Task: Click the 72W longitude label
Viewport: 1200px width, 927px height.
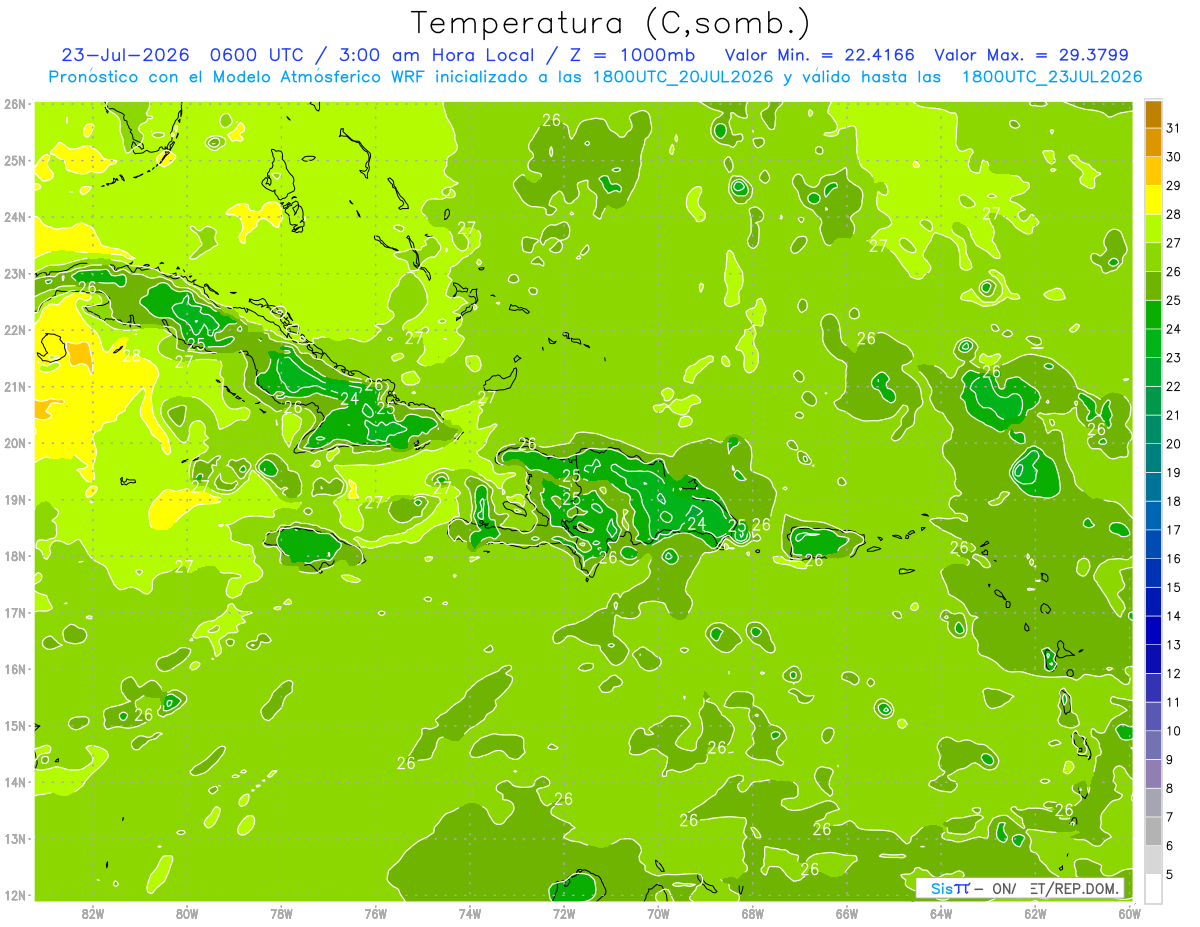Action: coord(563,913)
